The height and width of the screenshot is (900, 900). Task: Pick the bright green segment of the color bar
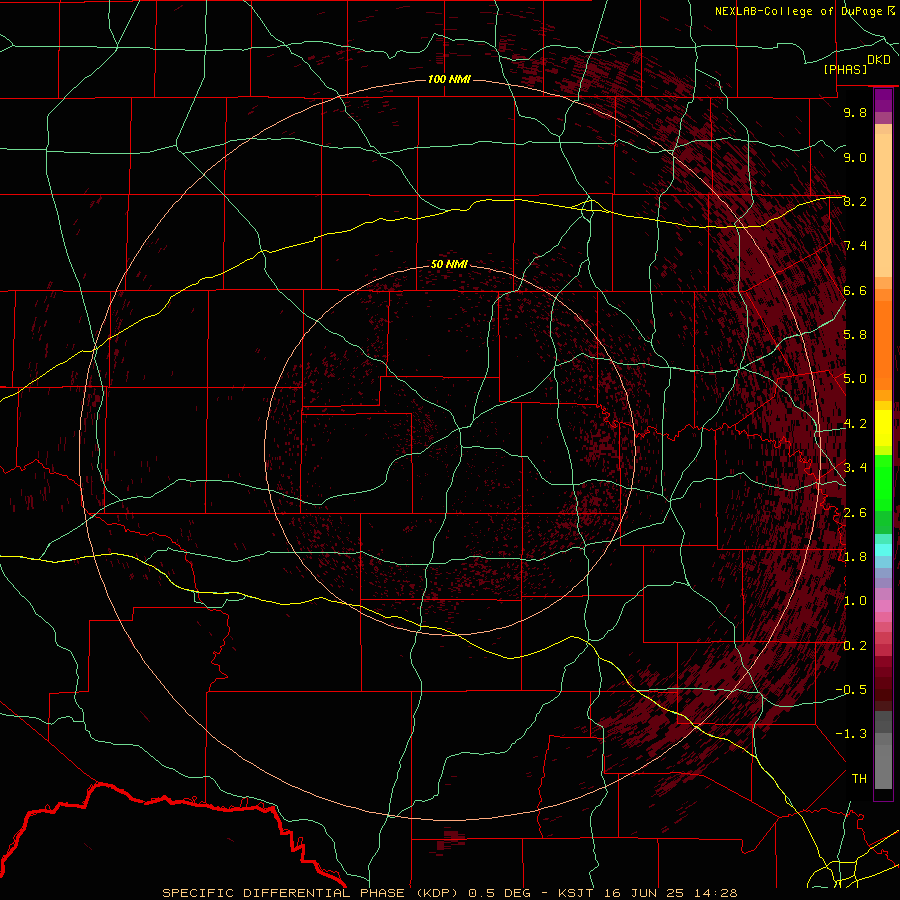(x=883, y=482)
